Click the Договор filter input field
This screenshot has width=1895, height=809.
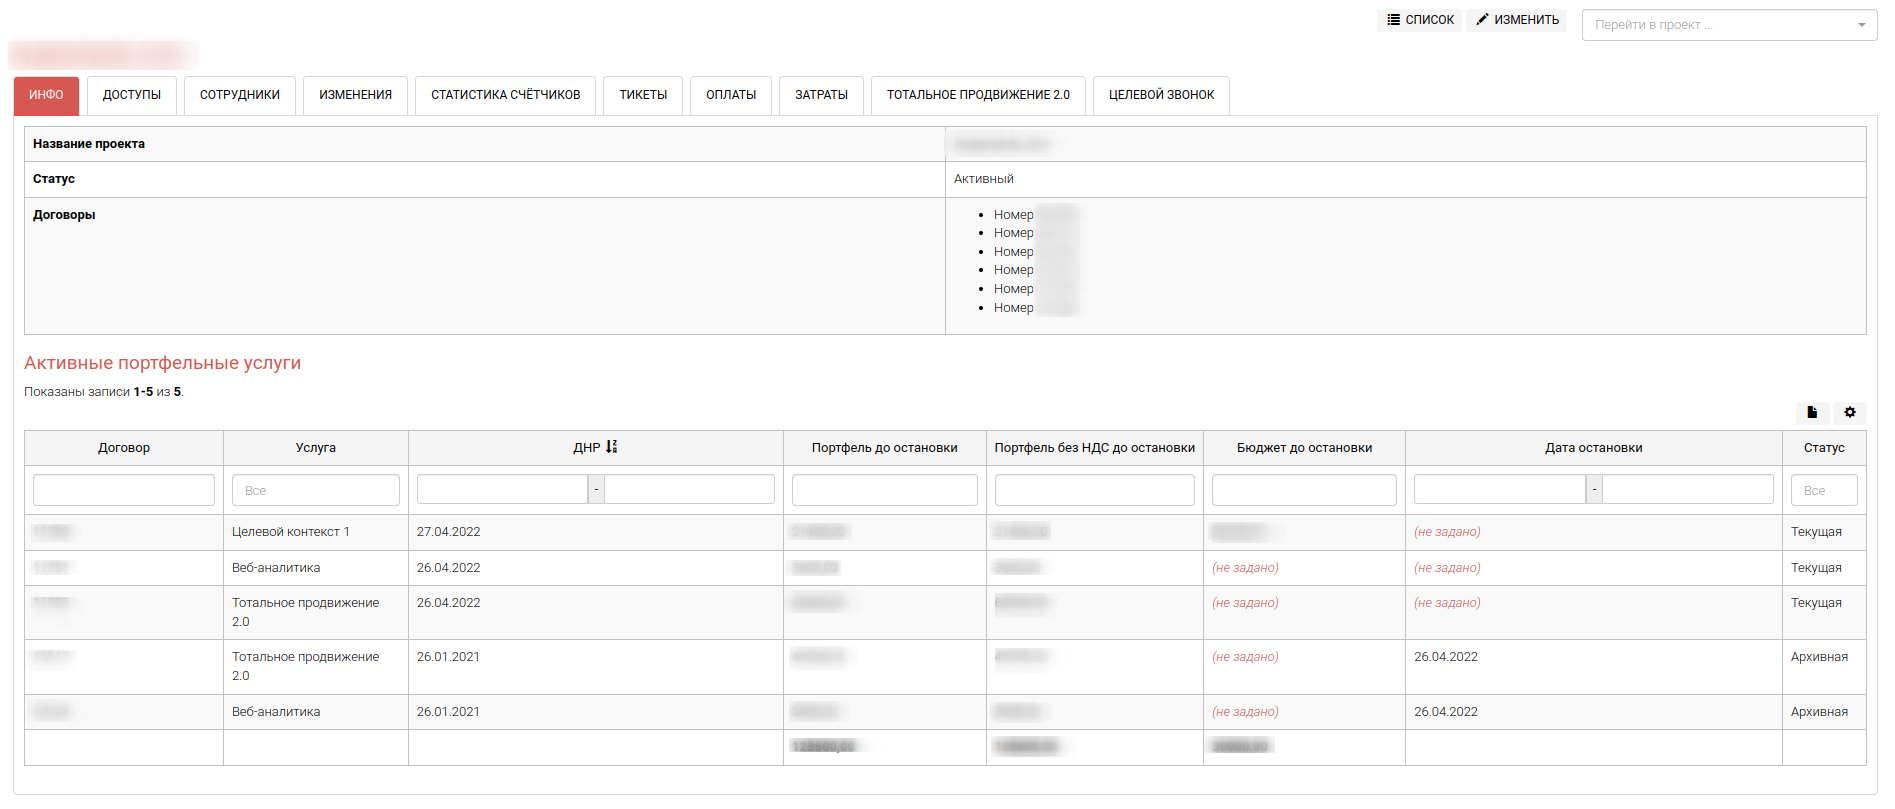(123, 490)
